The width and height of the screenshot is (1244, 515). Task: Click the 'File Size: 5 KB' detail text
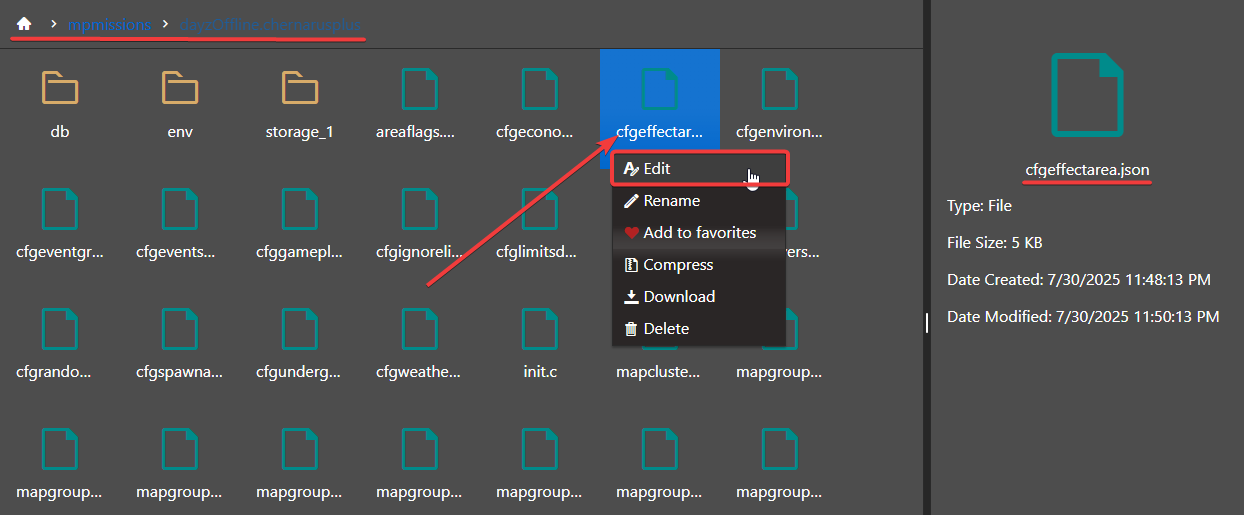click(996, 243)
